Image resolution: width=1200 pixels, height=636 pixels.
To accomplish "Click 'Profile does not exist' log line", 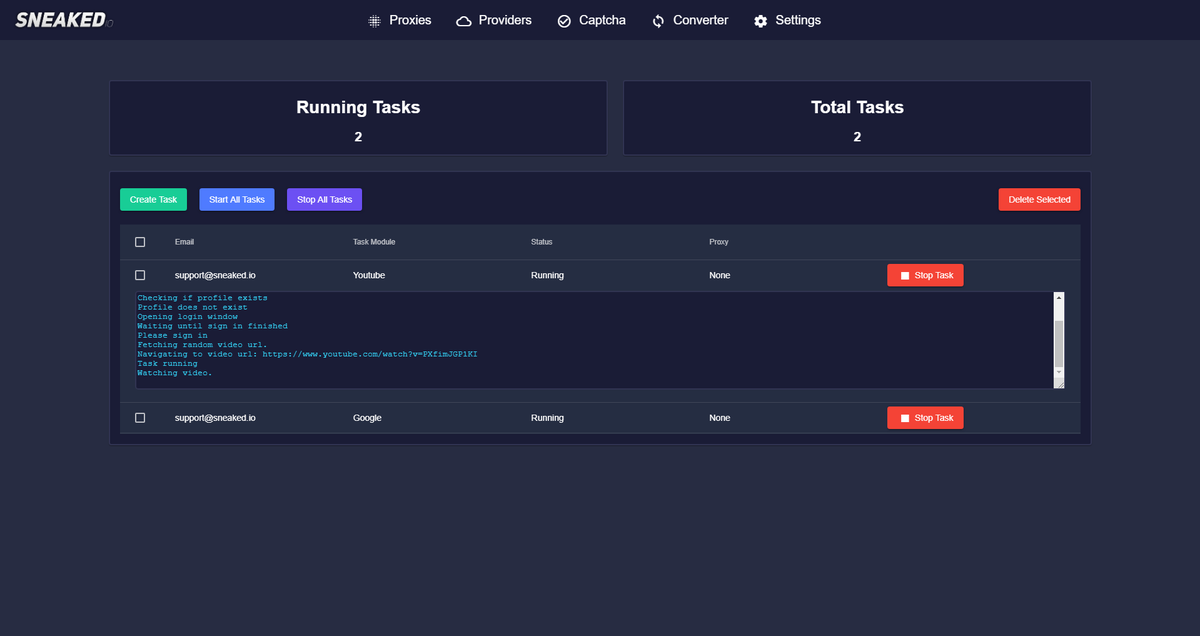I will (192, 307).
